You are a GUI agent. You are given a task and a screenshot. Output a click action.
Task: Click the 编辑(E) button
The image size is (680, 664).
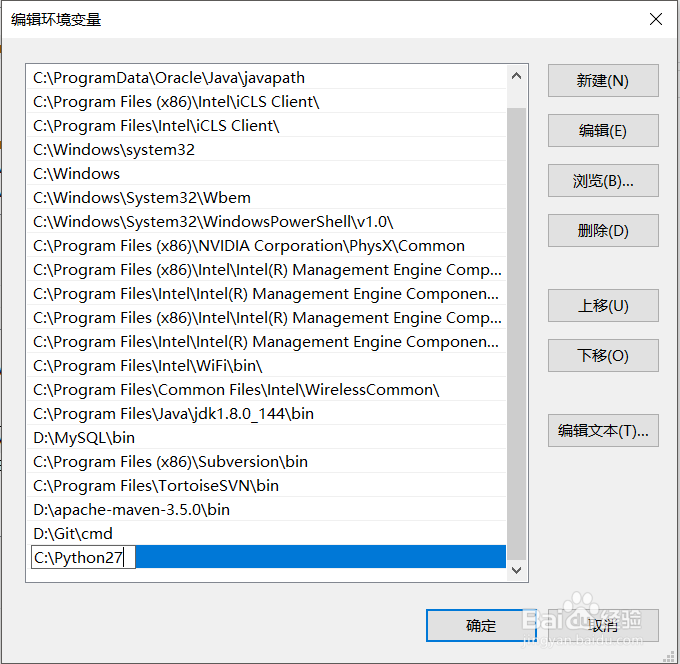point(603,131)
